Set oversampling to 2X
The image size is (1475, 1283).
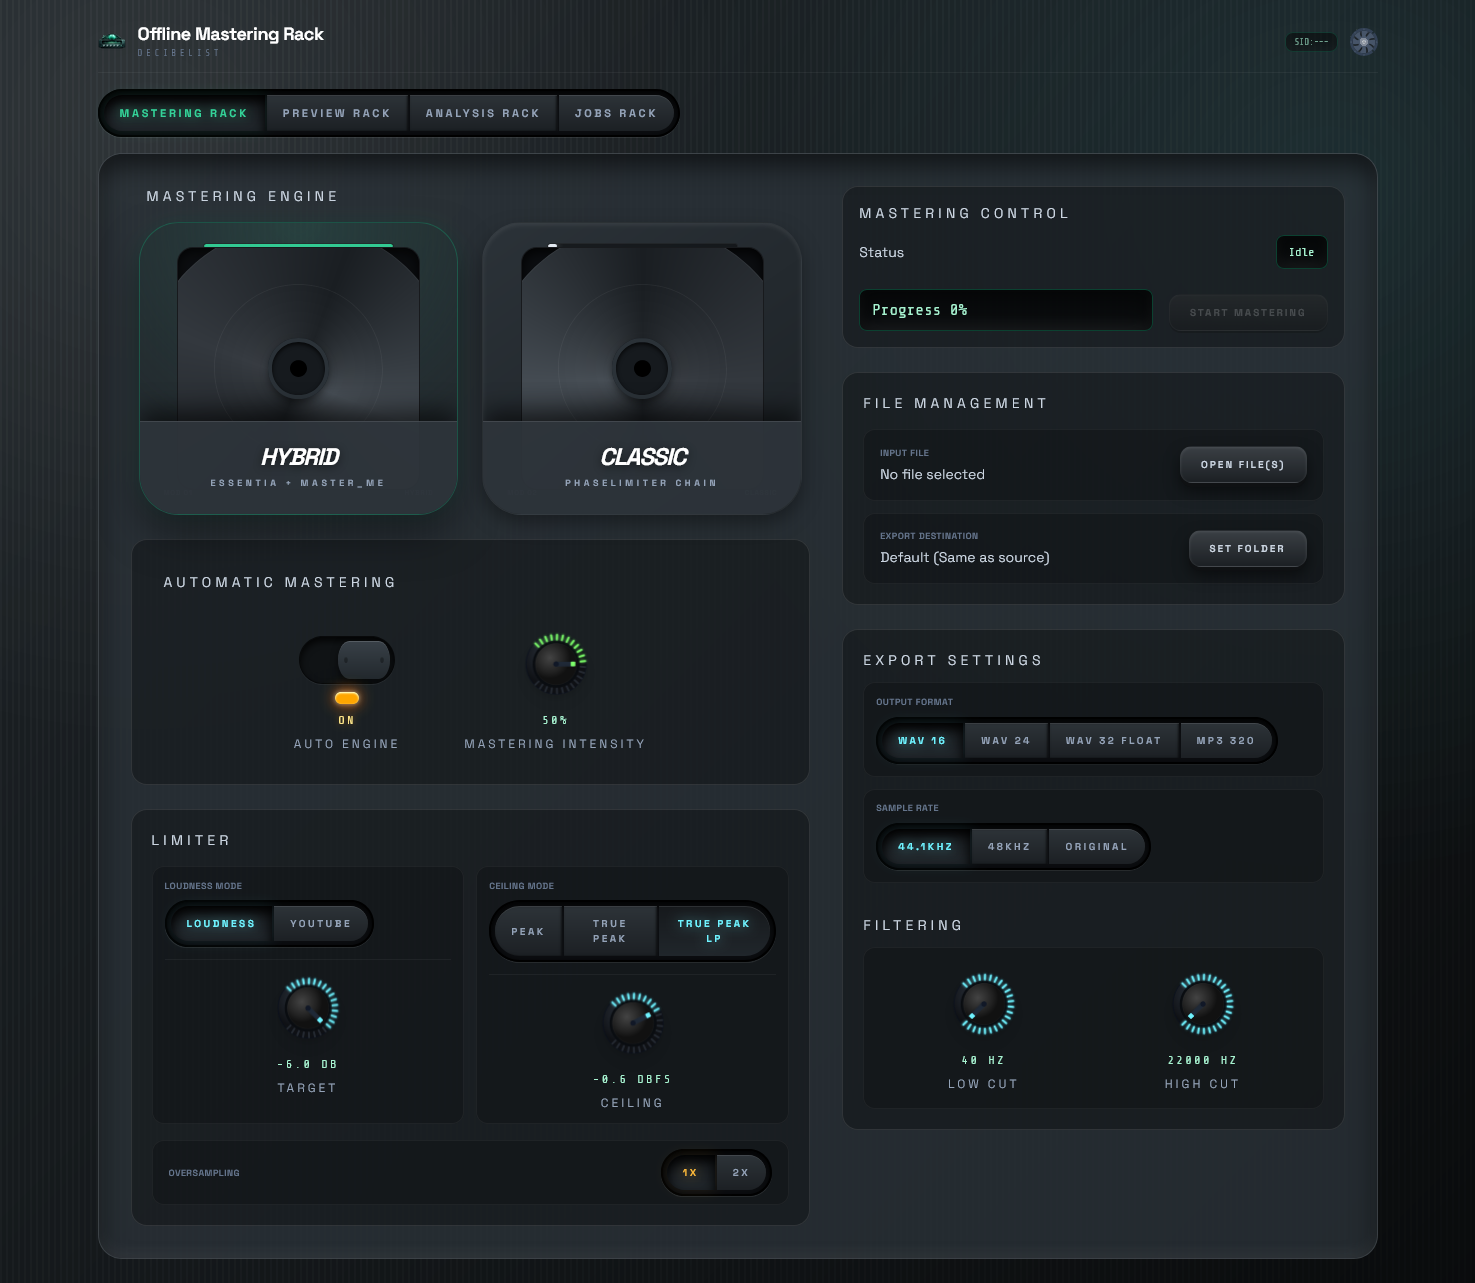tap(741, 1172)
